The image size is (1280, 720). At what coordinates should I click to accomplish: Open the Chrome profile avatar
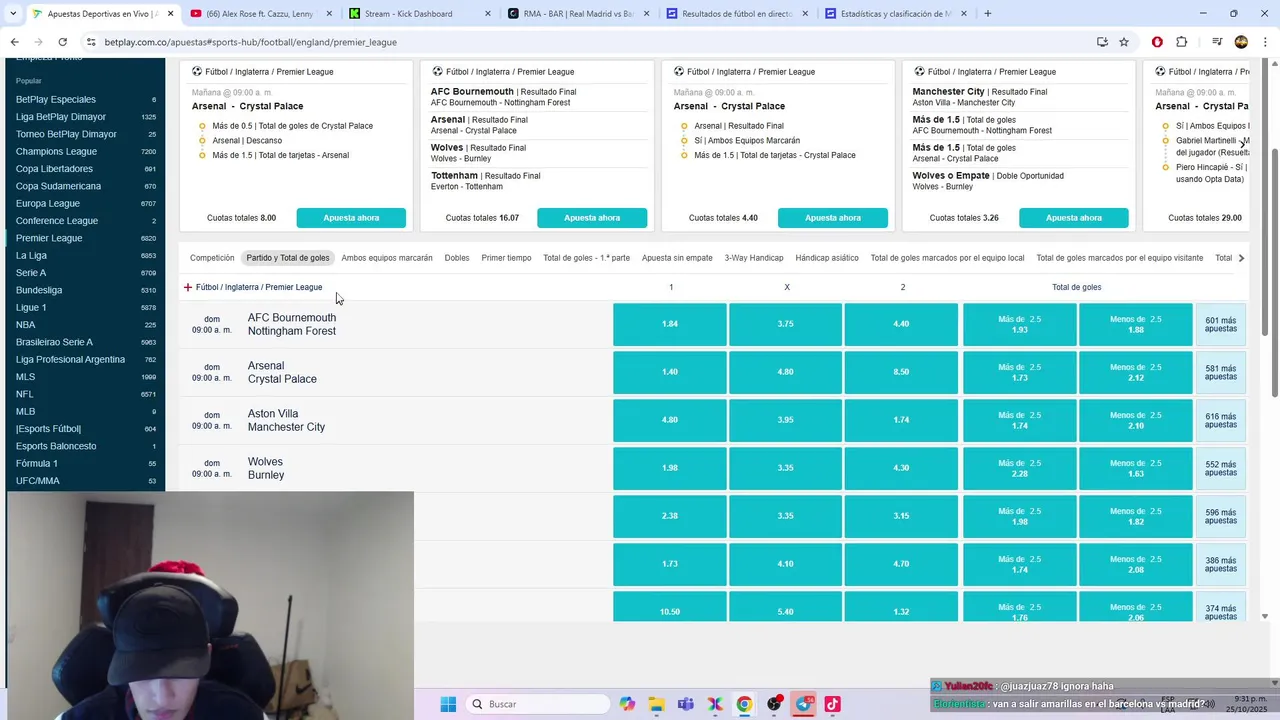[1241, 42]
